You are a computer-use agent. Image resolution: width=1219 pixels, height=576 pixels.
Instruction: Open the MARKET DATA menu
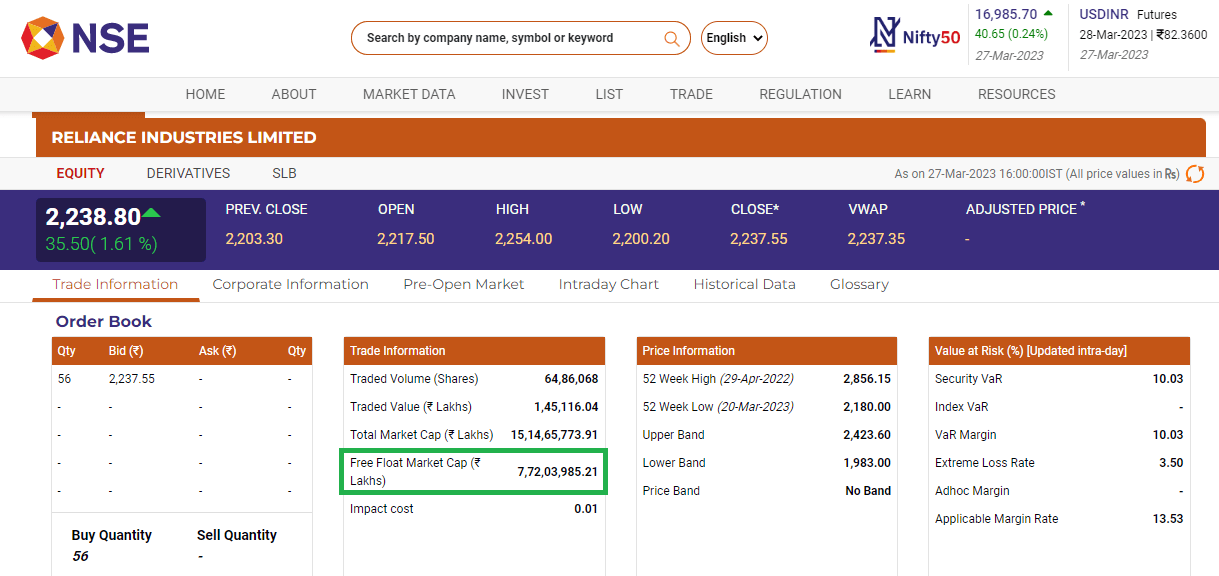click(409, 94)
